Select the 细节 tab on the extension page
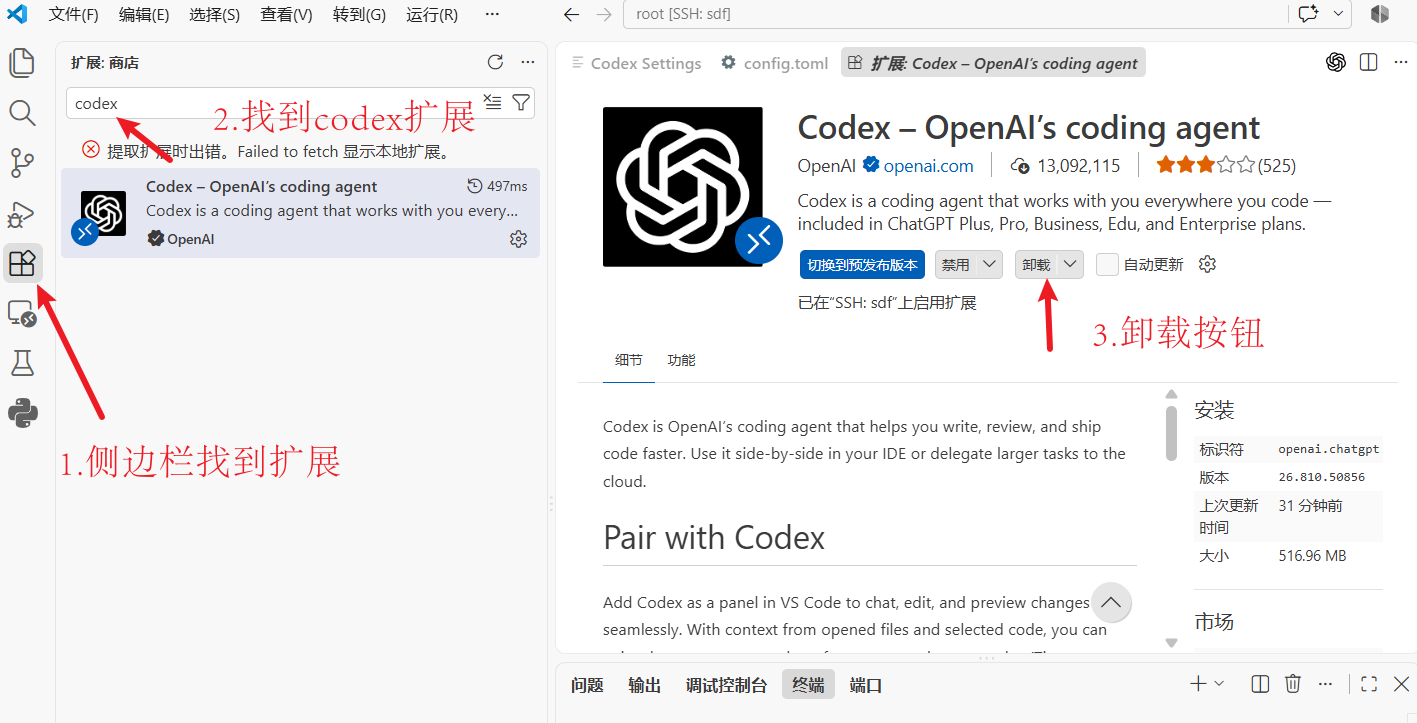This screenshot has height=723, width=1417. point(629,360)
